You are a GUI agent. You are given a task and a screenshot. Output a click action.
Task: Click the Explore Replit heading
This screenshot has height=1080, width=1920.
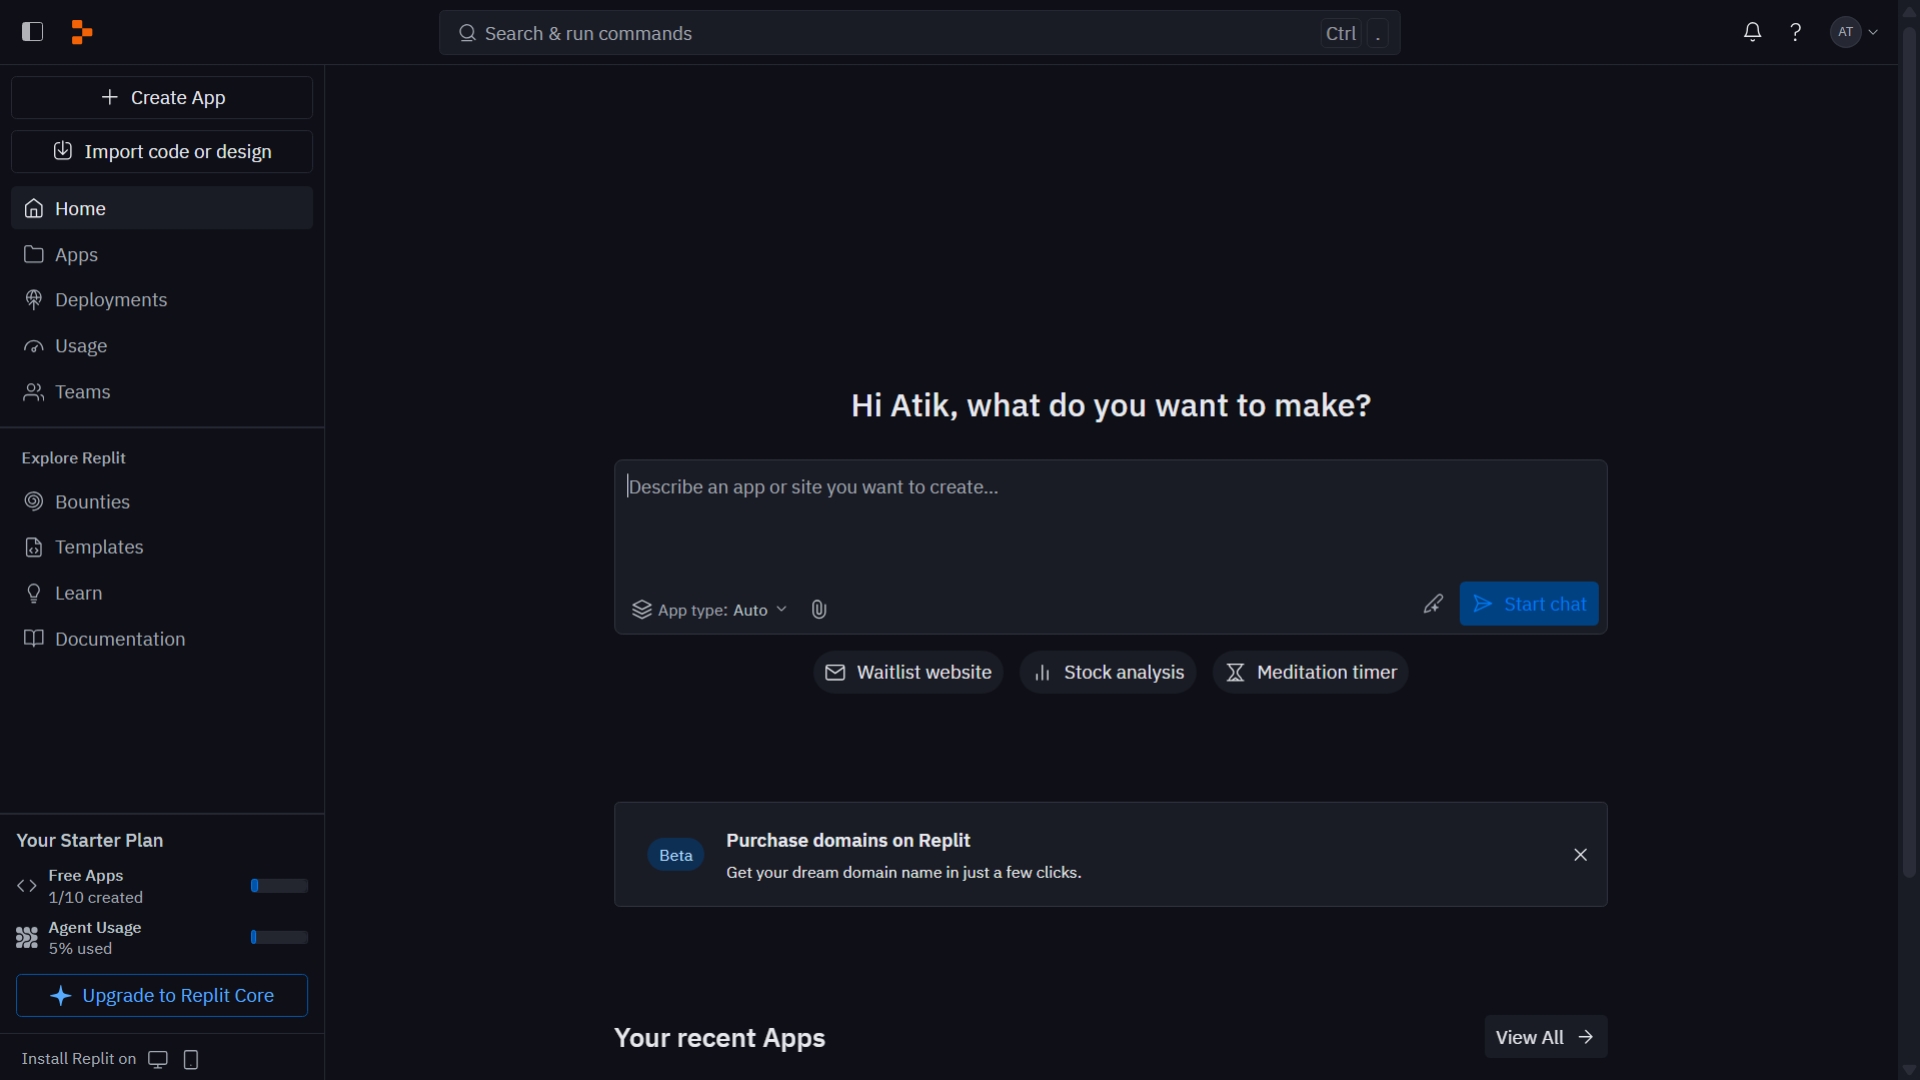[x=74, y=458]
